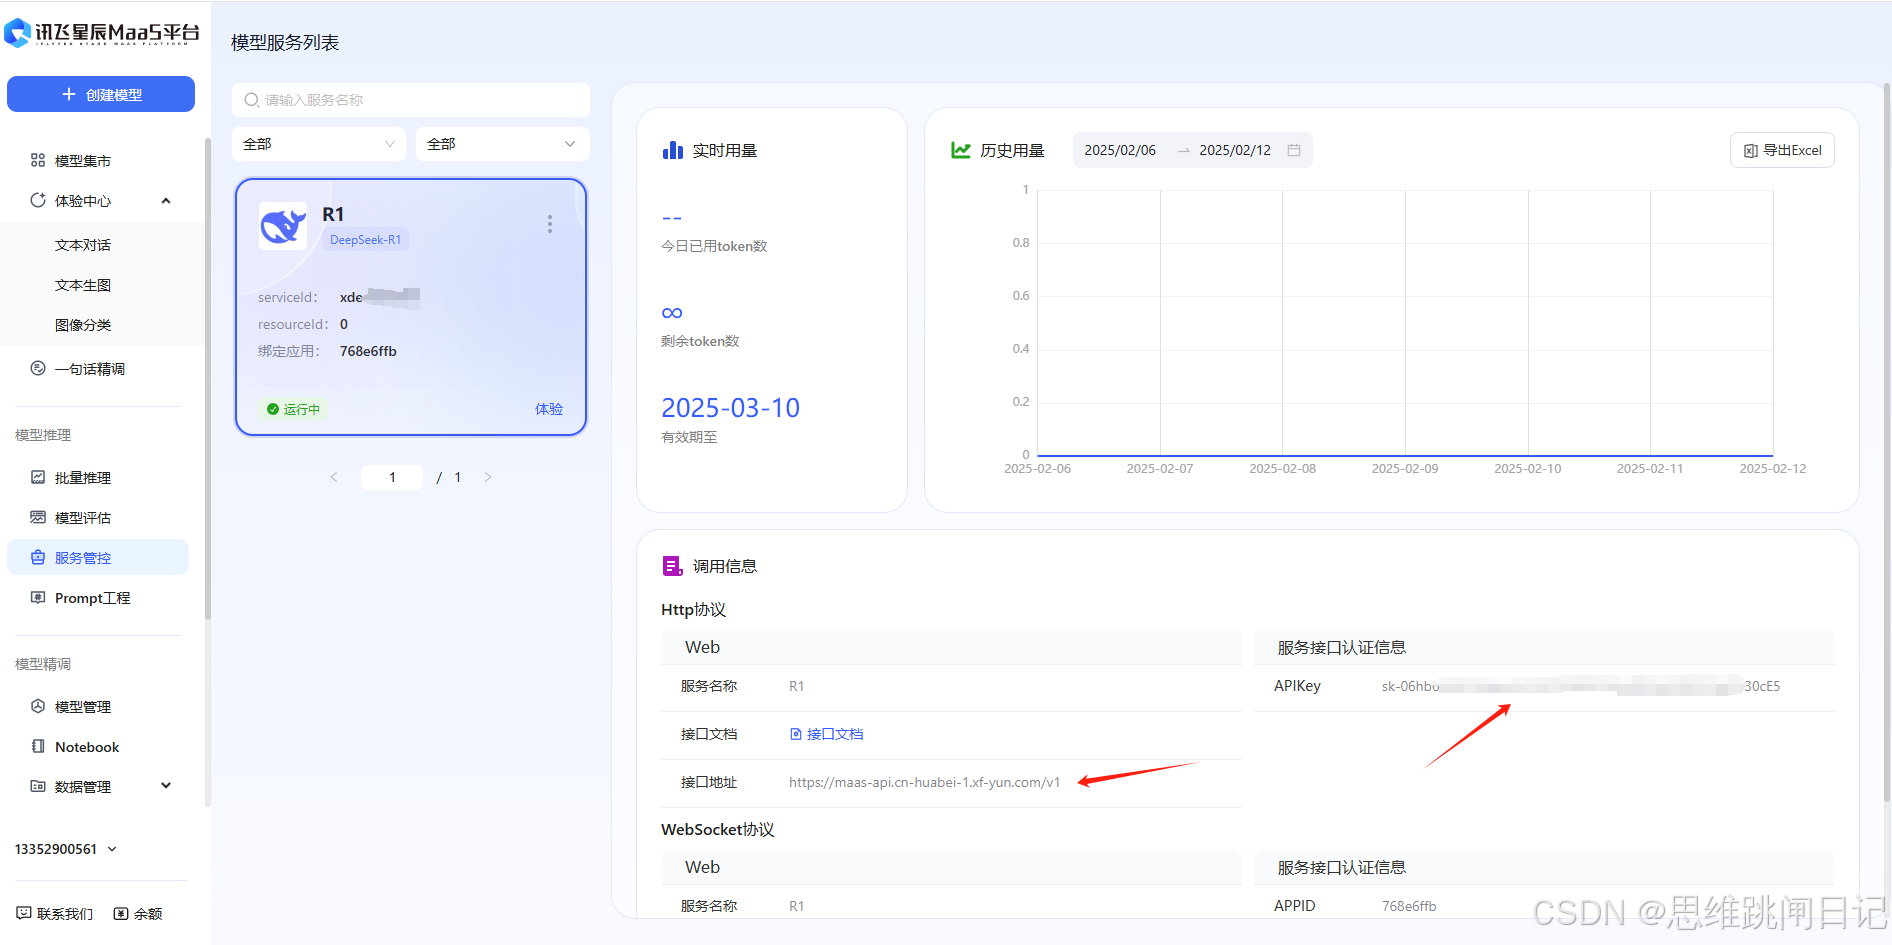Focus the service name search field
Screen dimensions: 1892x945
(411, 100)
